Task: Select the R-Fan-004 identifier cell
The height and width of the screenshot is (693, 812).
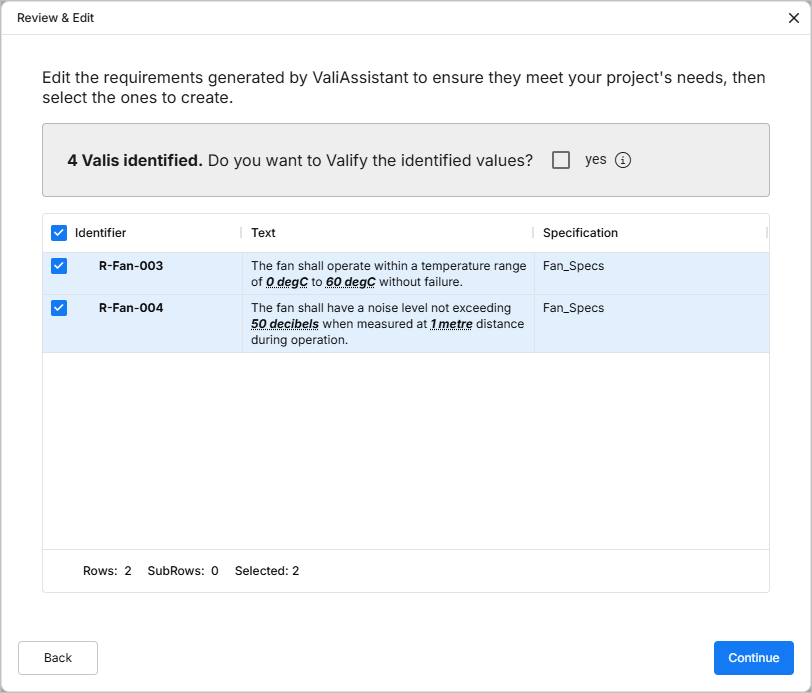Action: [131, 308]
